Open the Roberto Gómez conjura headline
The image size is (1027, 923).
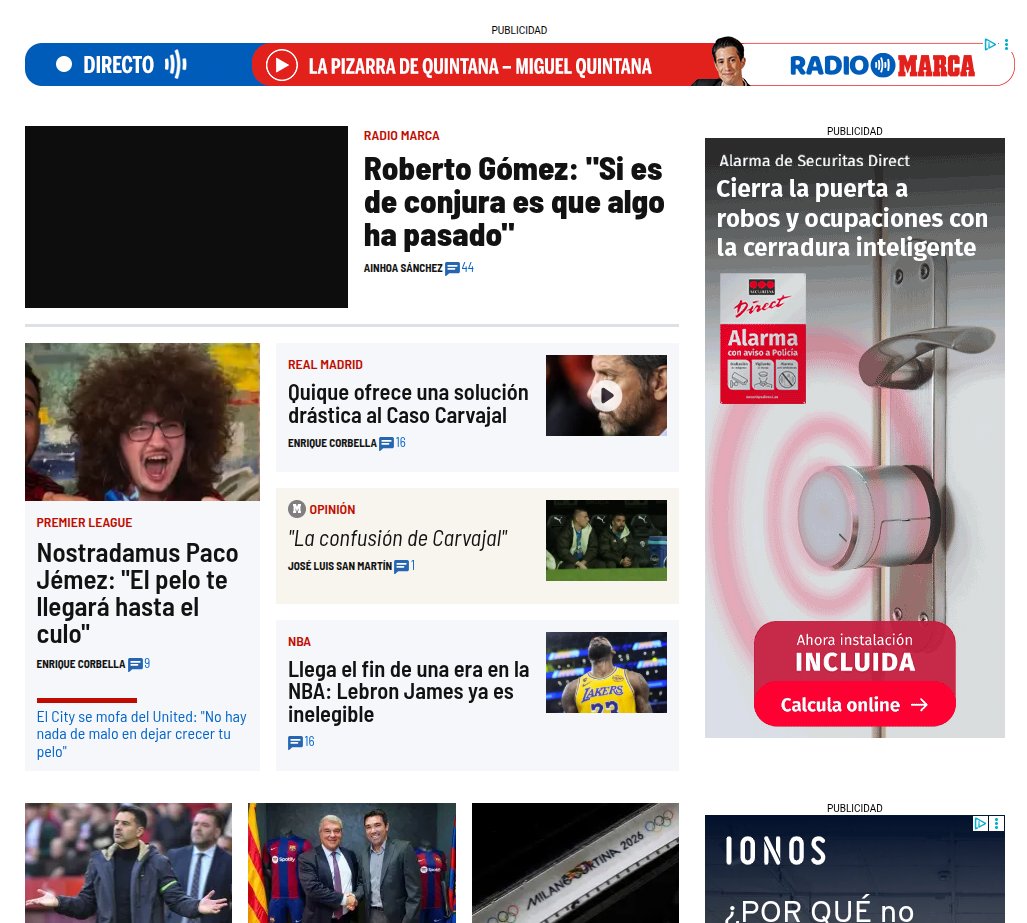[513, 201]
